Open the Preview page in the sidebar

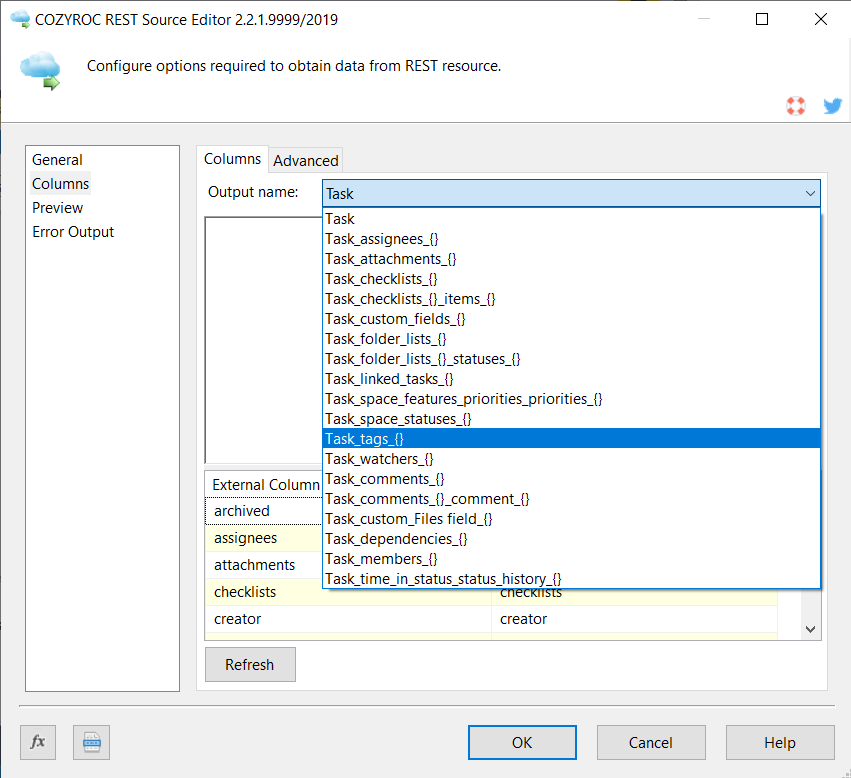point(57,207)
